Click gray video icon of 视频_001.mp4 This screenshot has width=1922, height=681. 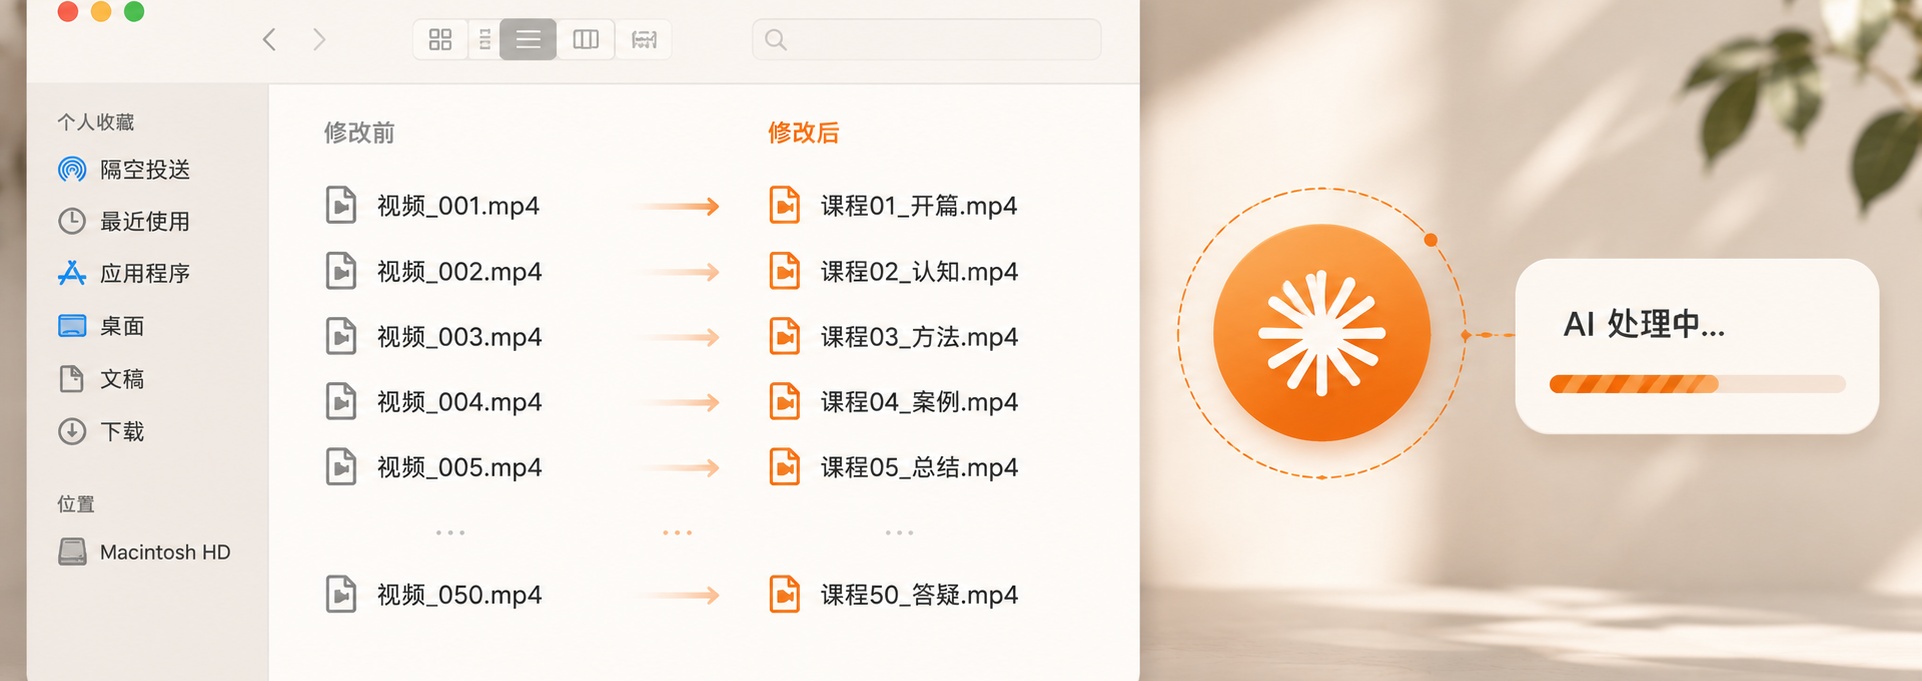[x=341, y=205]
